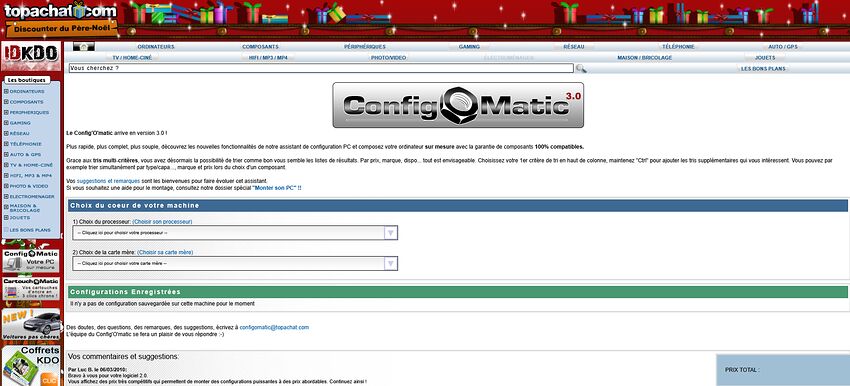The image size is (850, 386).
Task: Click the 'Cliquez ici pour choisir votre processeur' field
Action: click(235, 233)
